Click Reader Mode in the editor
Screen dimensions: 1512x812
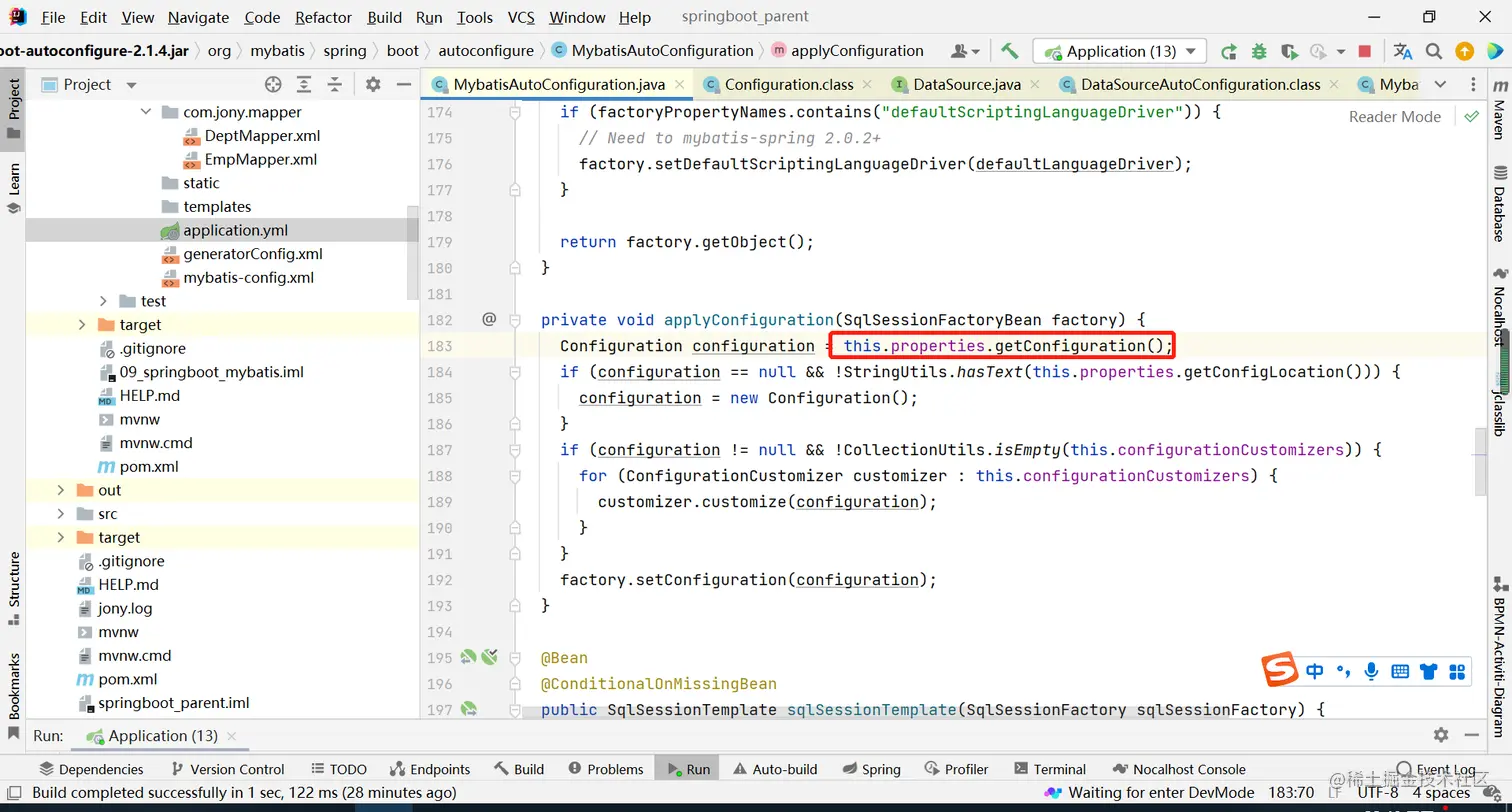click(1395, 116)
